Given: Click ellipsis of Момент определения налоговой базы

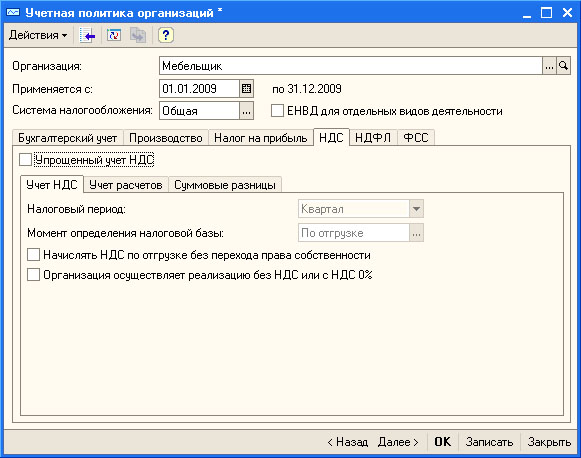Looking at the screenshot, I should pyautogui.click(x=416, y=233).
